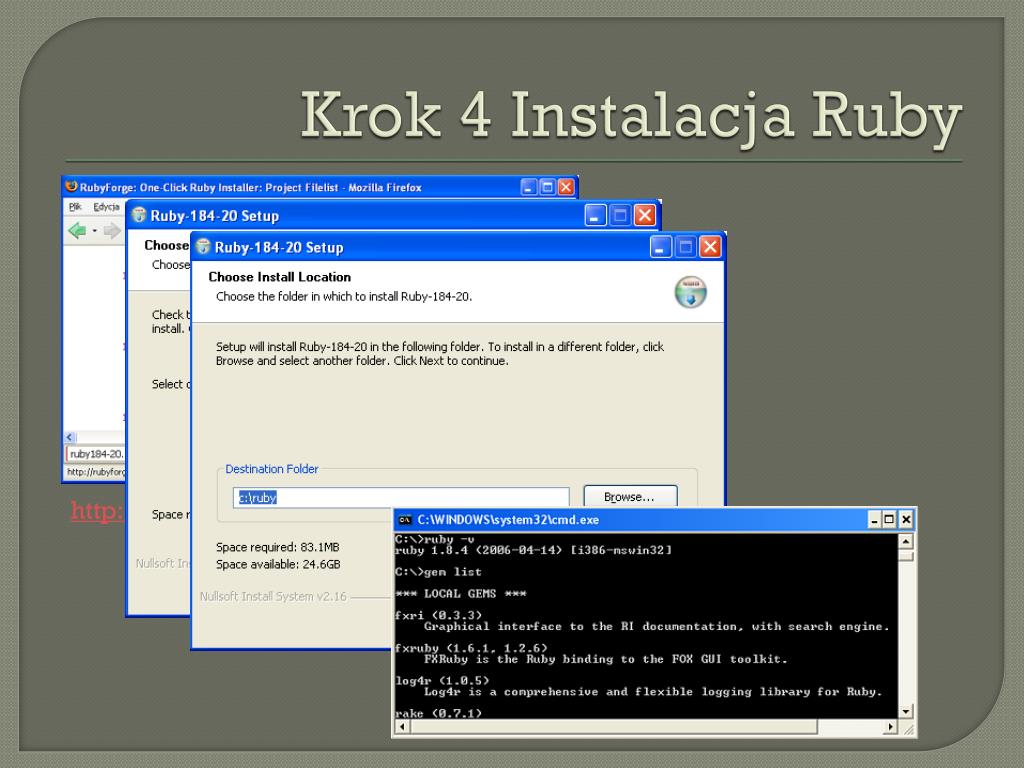Click the ruby184-20 find field in Firefox
The height and width of the screenshot is (768, 1024).
(x=95, y=453)
